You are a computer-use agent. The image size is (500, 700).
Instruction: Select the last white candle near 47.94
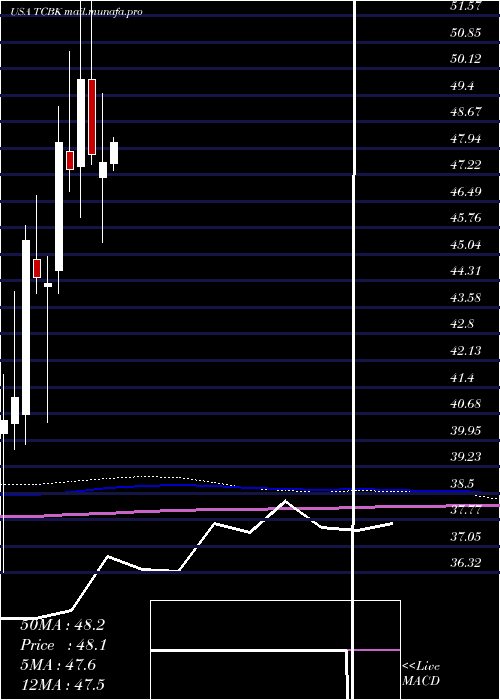pos(114,153)
